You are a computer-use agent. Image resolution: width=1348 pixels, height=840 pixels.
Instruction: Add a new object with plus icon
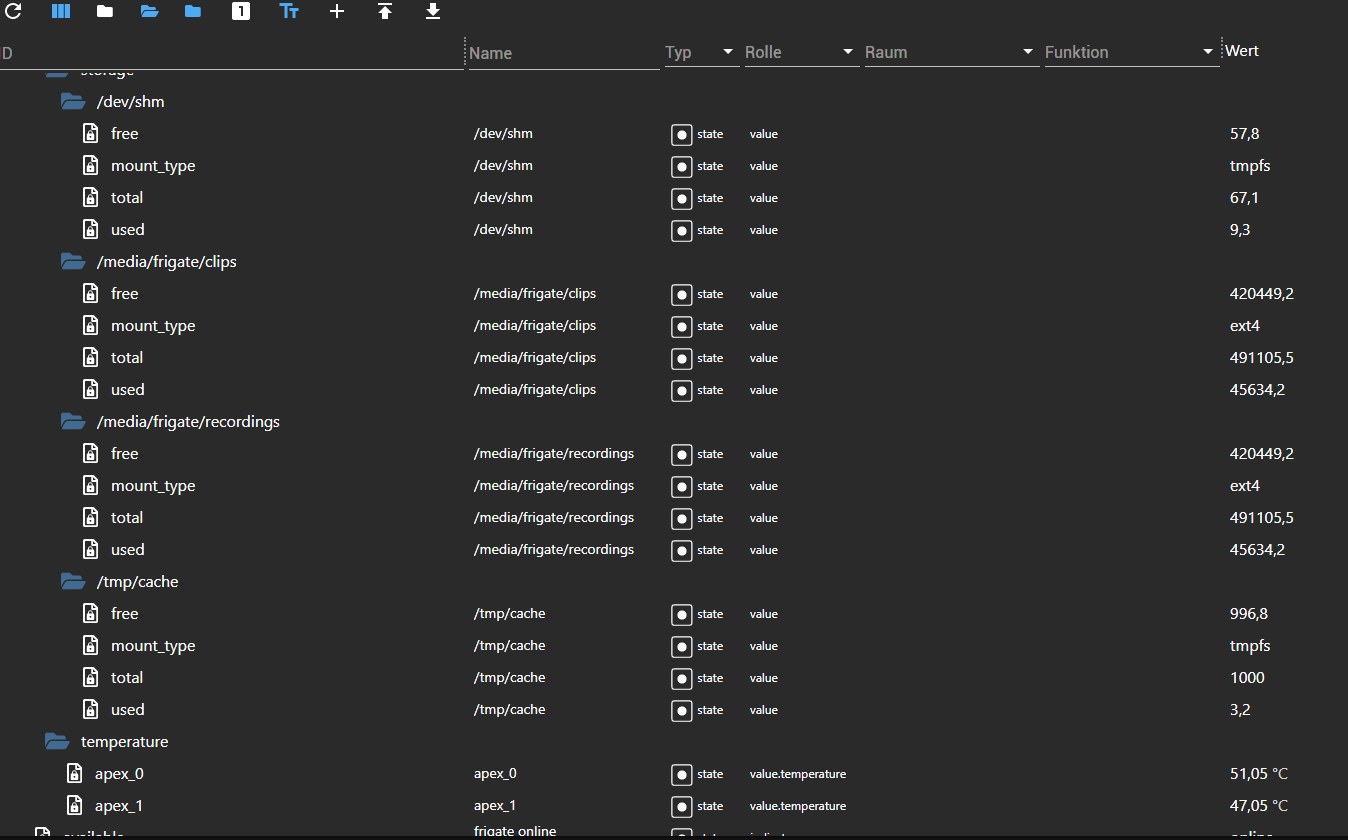(337, 12)
